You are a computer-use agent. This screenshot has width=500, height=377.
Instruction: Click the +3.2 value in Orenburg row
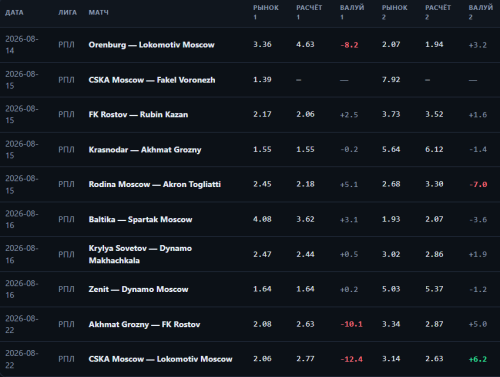(478, 45)
